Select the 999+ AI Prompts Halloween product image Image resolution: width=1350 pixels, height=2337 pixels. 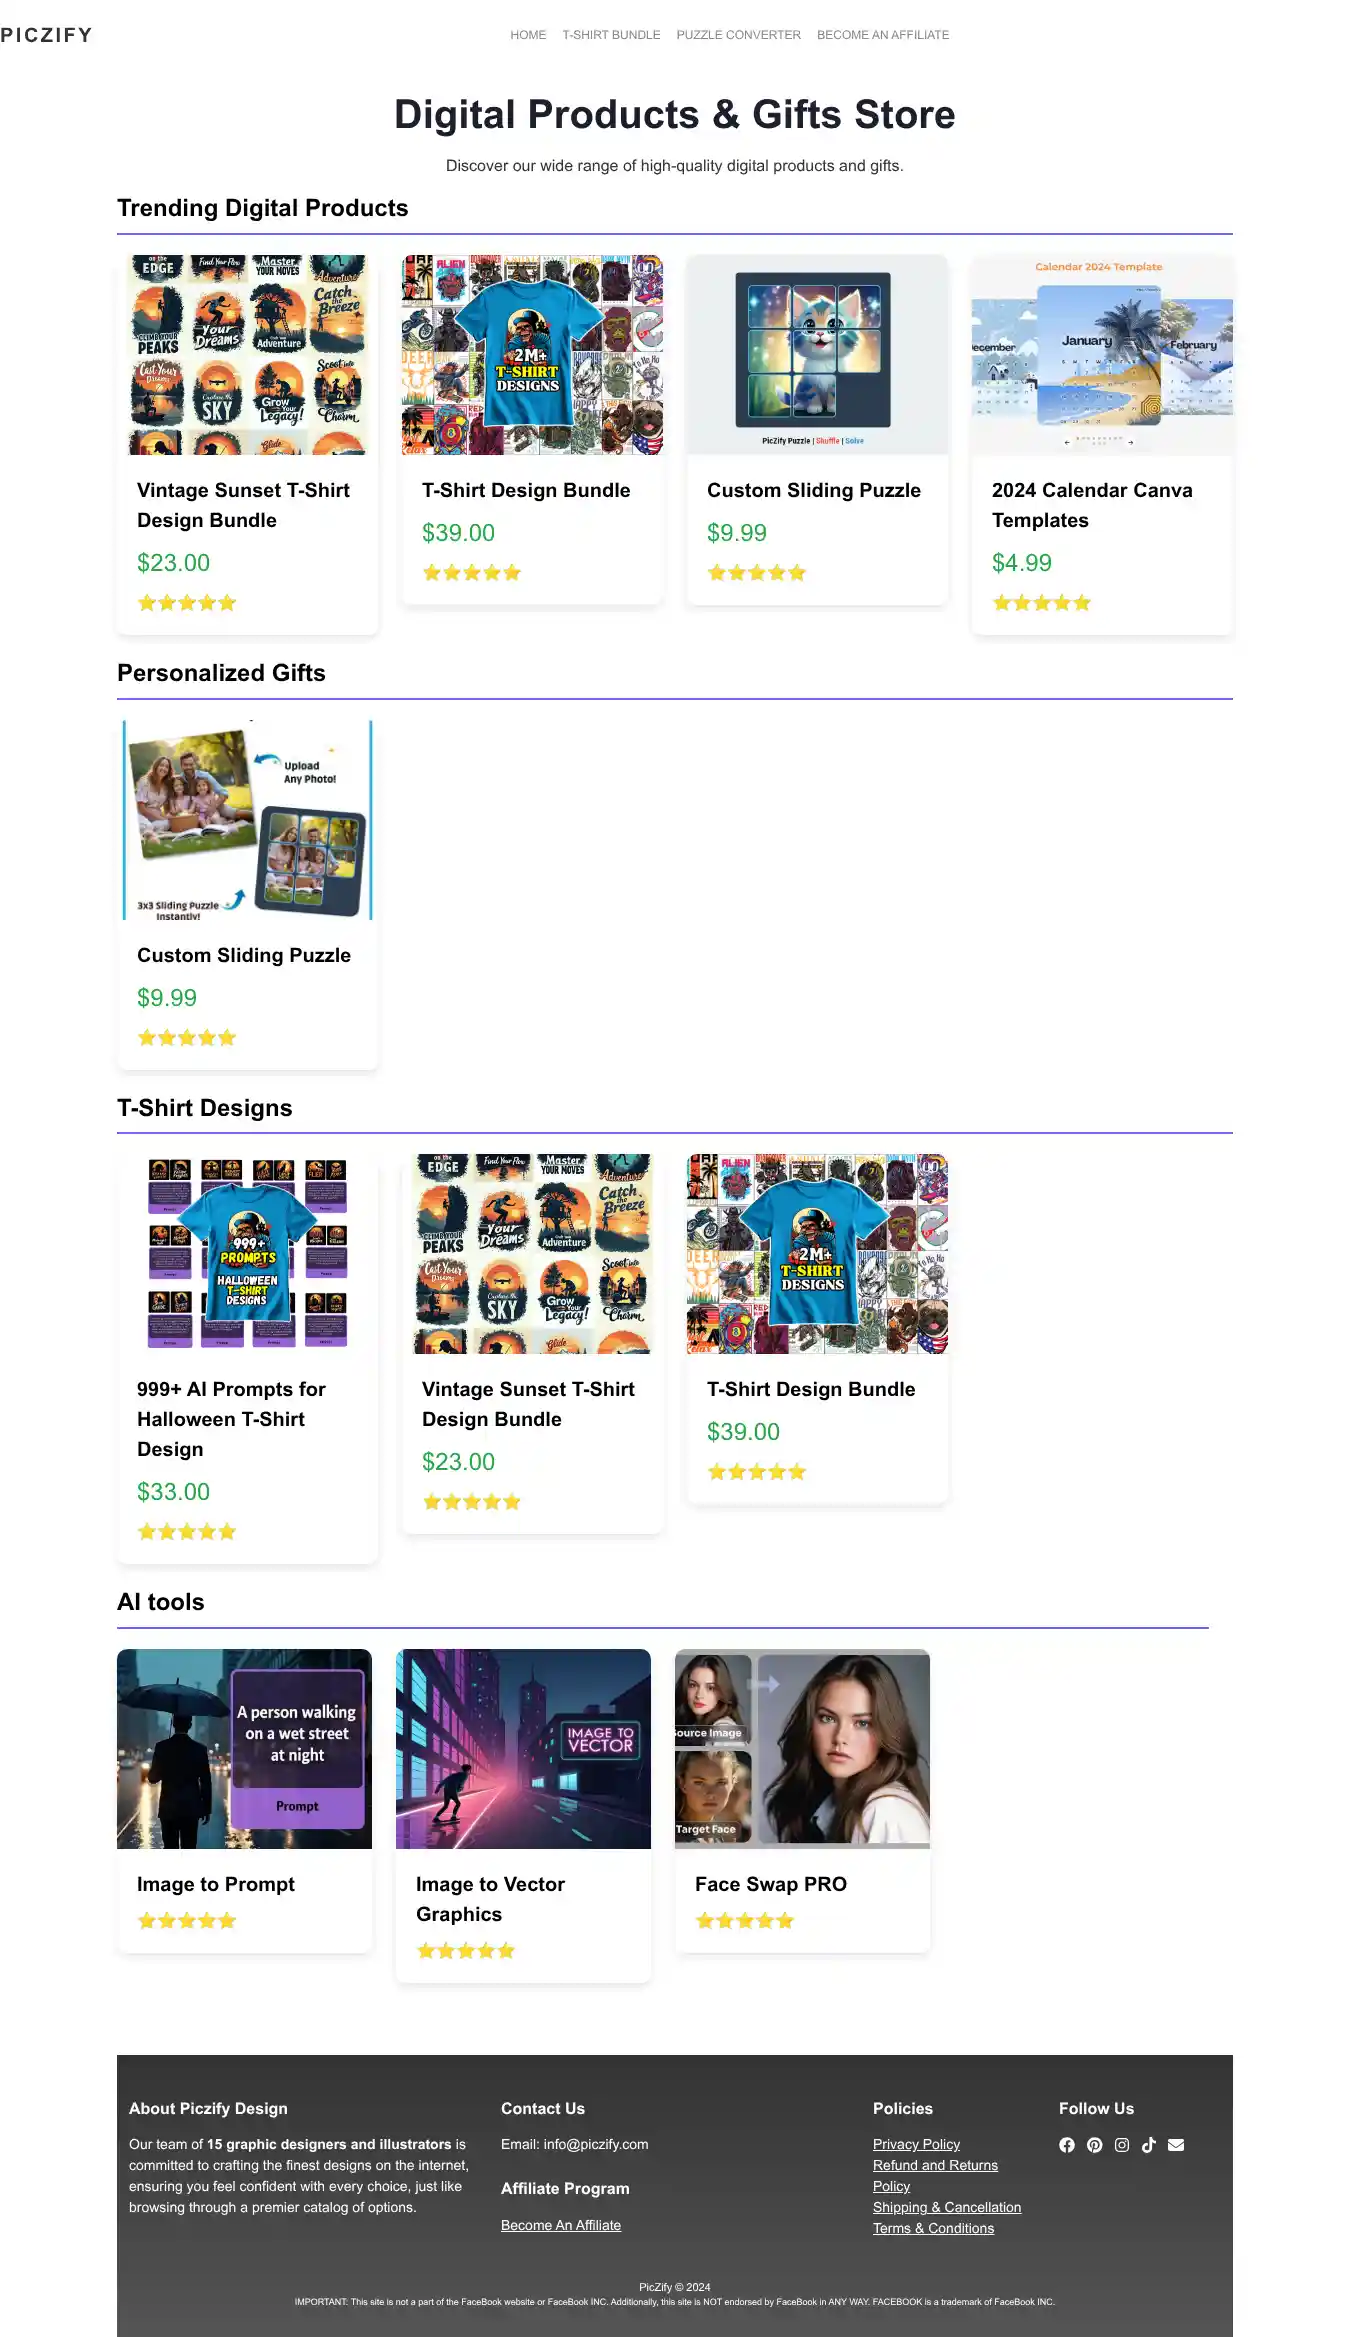[247, 1254]
